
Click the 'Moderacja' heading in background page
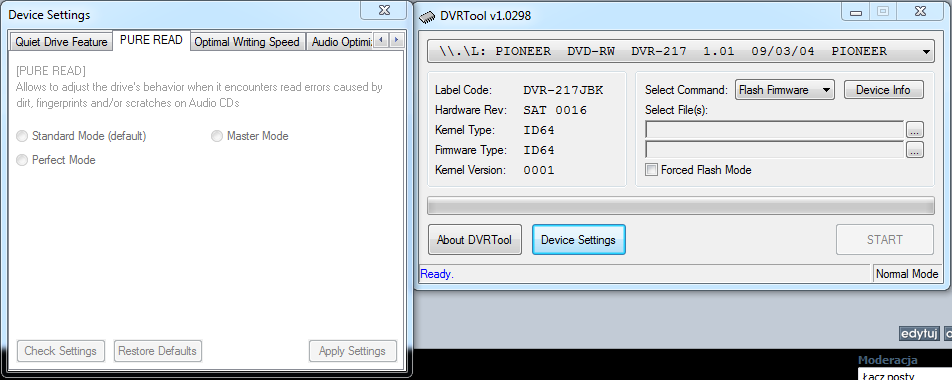tap(888, 360)
